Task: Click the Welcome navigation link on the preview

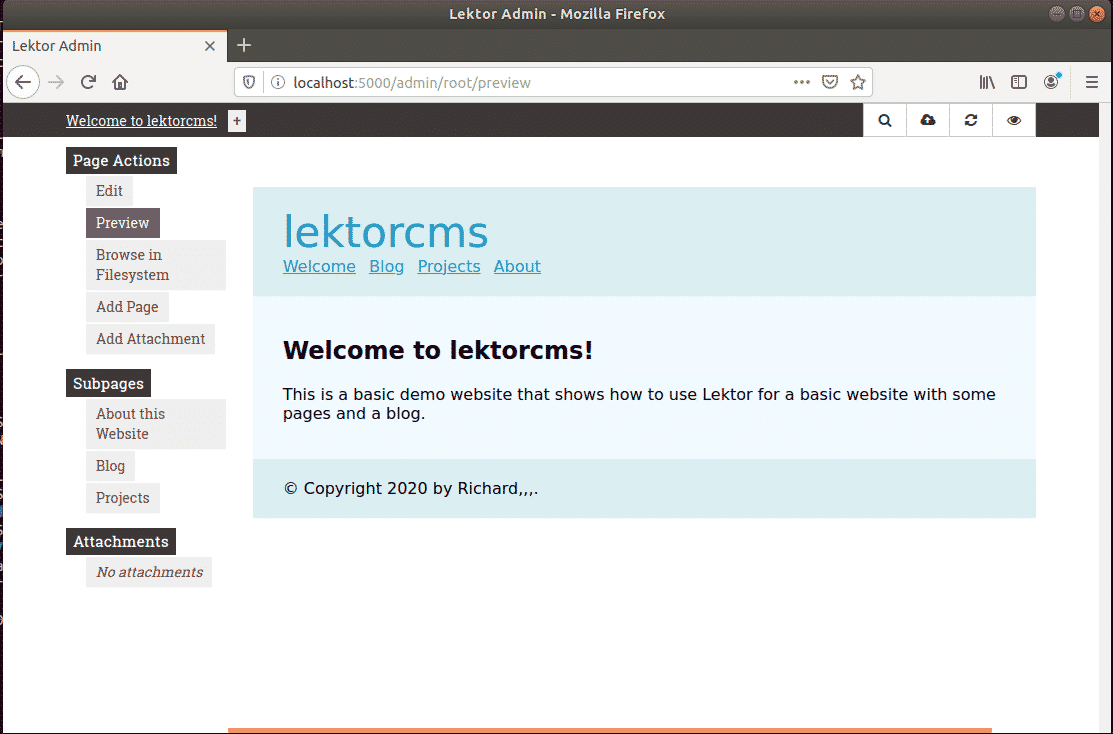Action: [319, 266]
